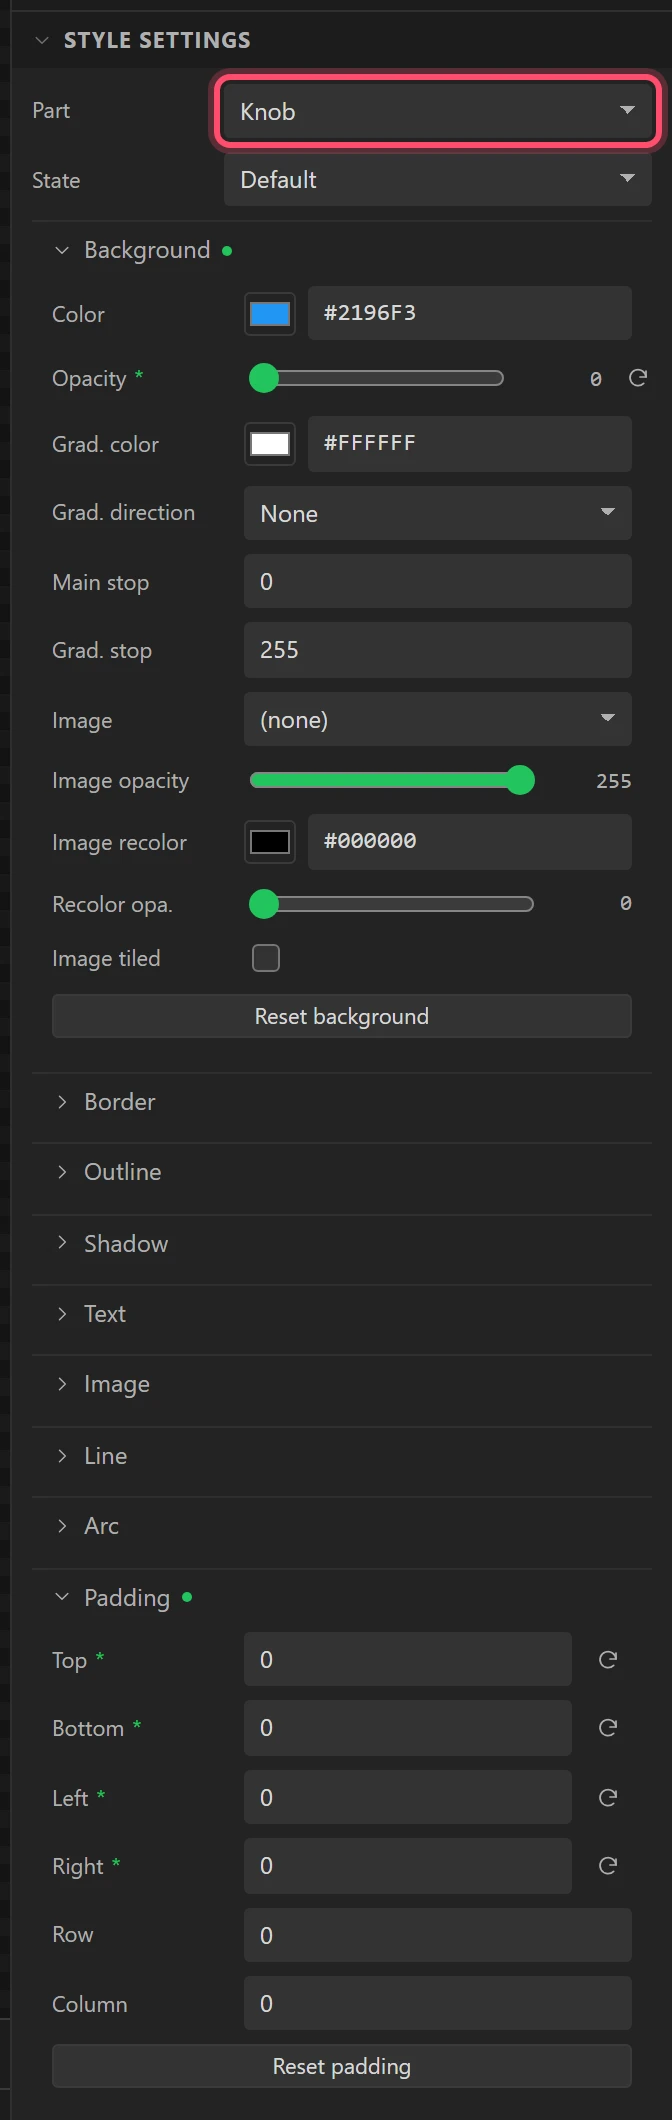This screenshot has width=672, height=2120.
Task: Click the Image opacity slider handle
Action: (x=520, y=780)
